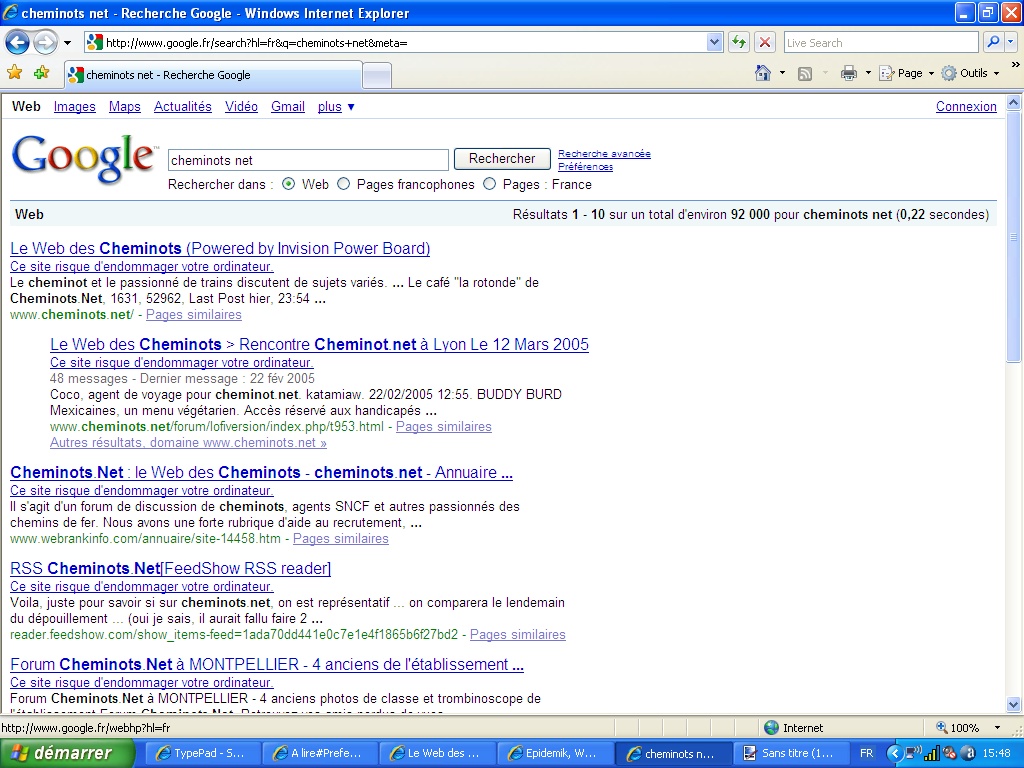Select the Pages francophones radio option
The width and height of the screenshot is (1024, 768).
(x=344, y=184)
